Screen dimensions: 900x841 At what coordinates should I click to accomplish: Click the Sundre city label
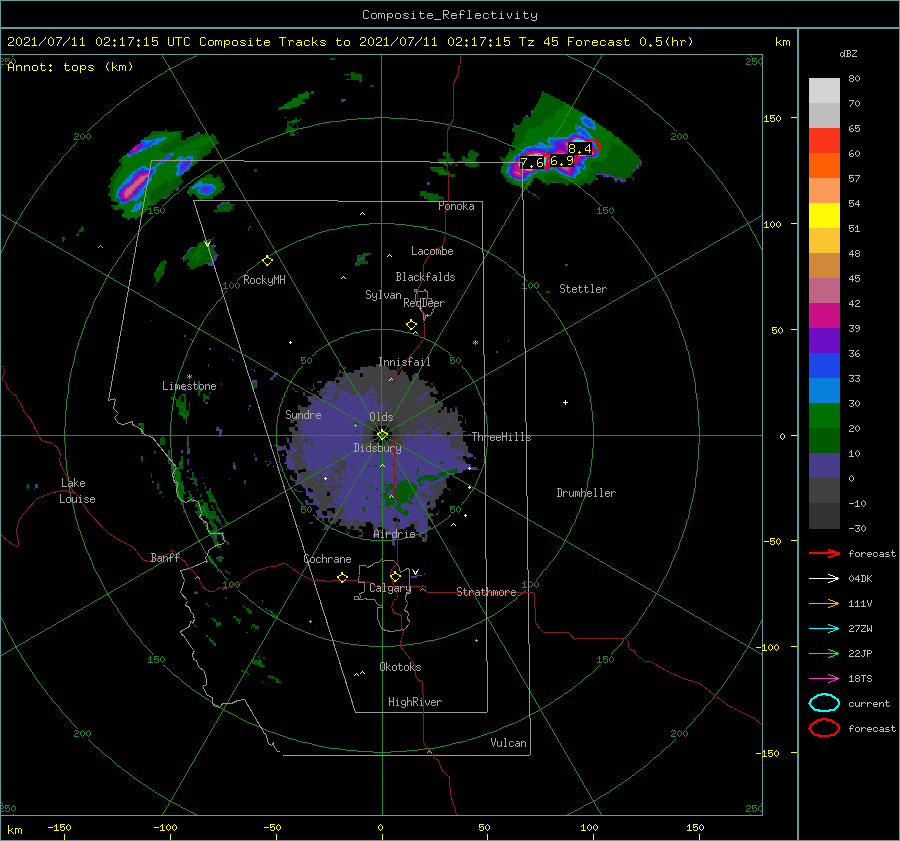pyautogui.click(x=303, y=414)
